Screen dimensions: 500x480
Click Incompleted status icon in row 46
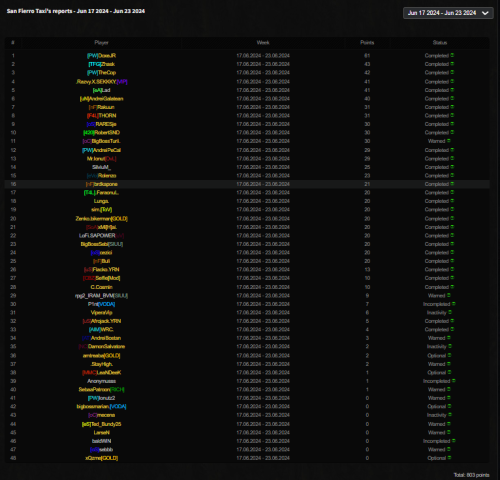pyautogui.click(x=454, y=441)
